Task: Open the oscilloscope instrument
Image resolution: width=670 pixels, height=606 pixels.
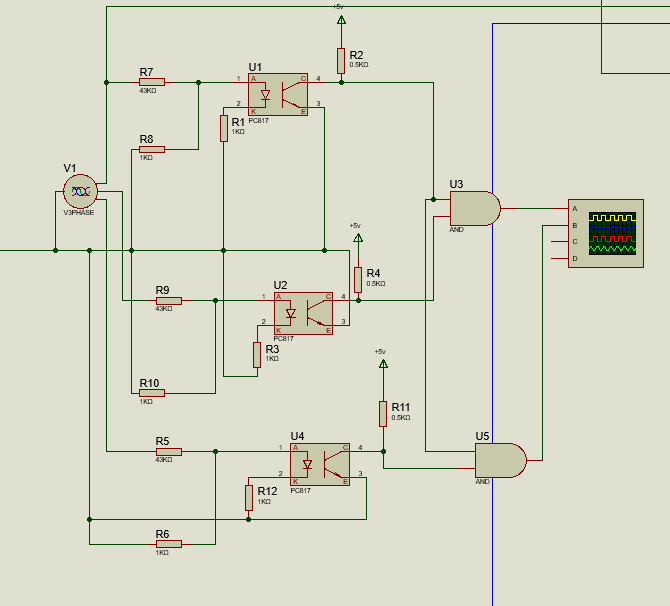Action: 606,233
